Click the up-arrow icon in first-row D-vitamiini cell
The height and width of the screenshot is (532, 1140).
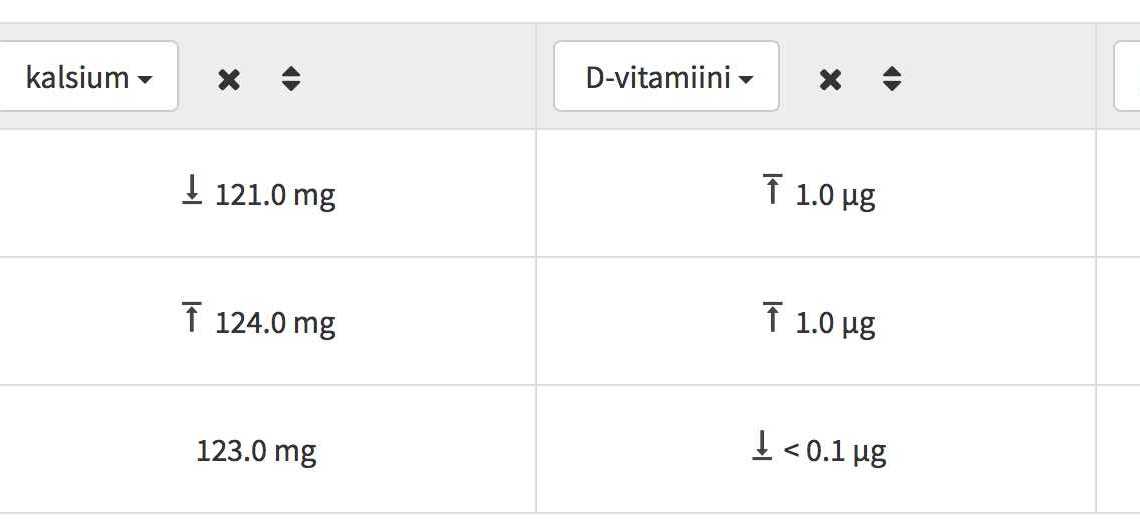click(x=773, y=190)
